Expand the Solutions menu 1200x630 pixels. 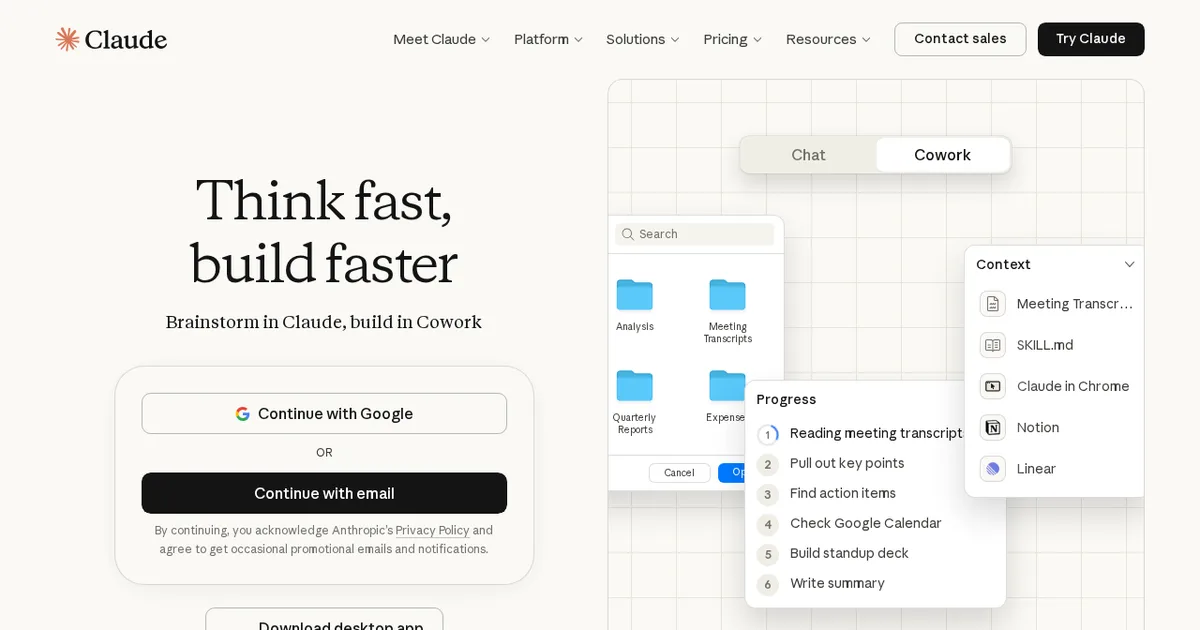(643, 39)
